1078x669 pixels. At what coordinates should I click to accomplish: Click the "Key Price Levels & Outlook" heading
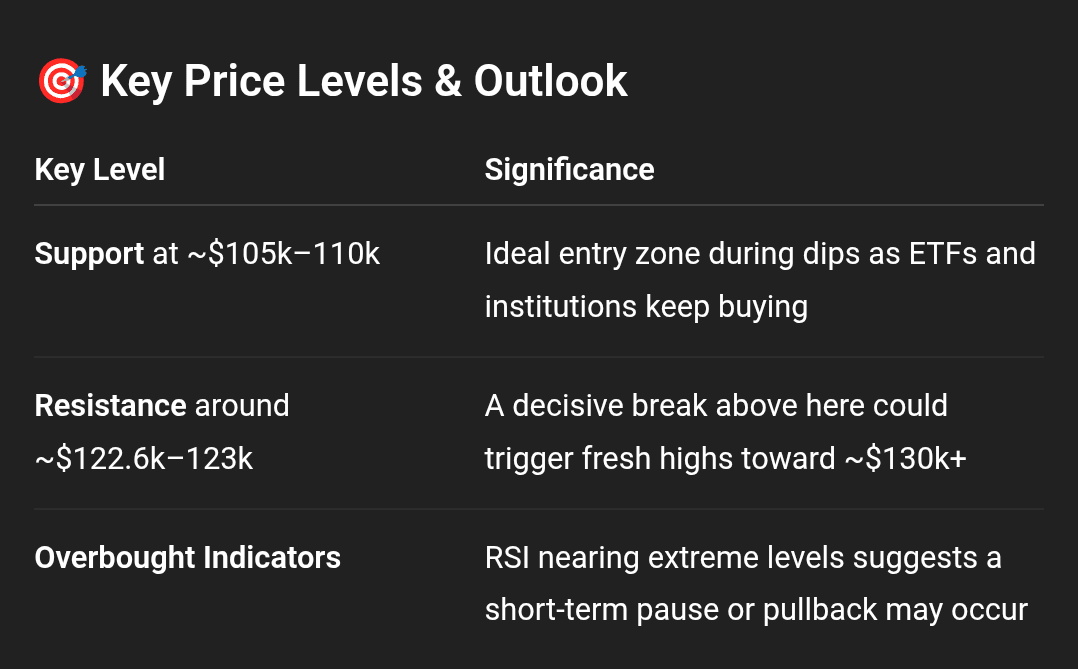[x=363, y=82]
